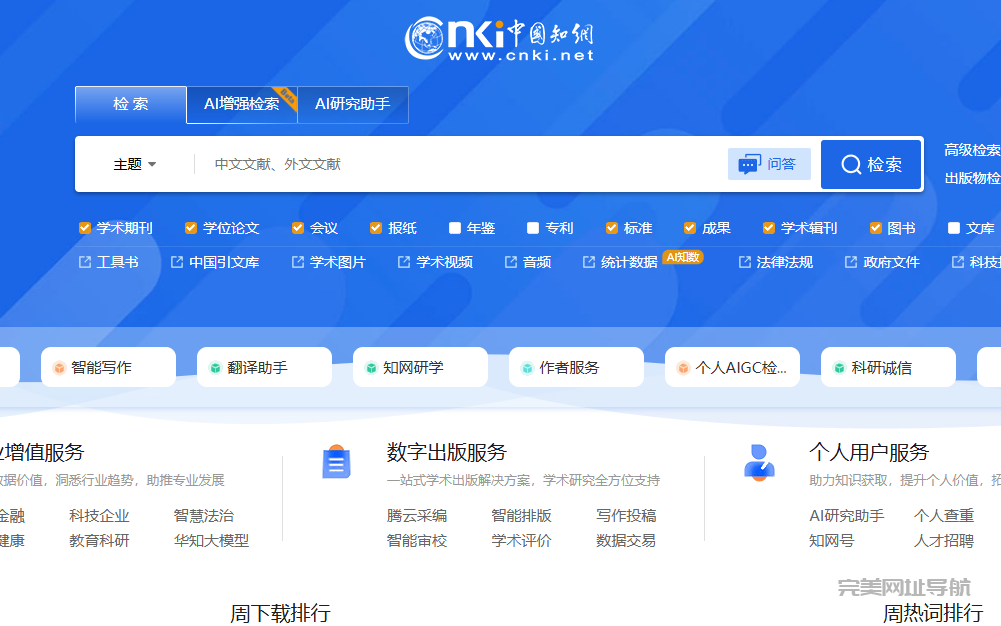Open AI研究助手 link under 个人用户服务
This screenshot has width=1001, height=626.
coord(847,516)
